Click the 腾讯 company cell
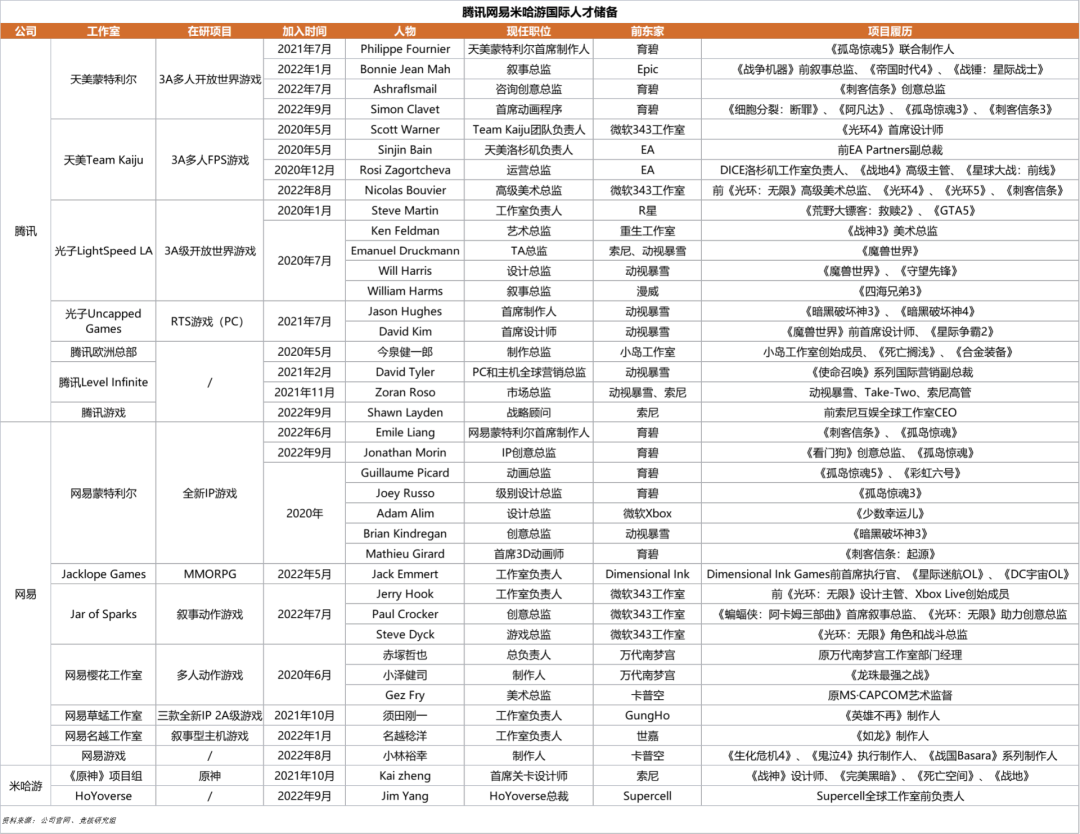 tap(25, 231)
